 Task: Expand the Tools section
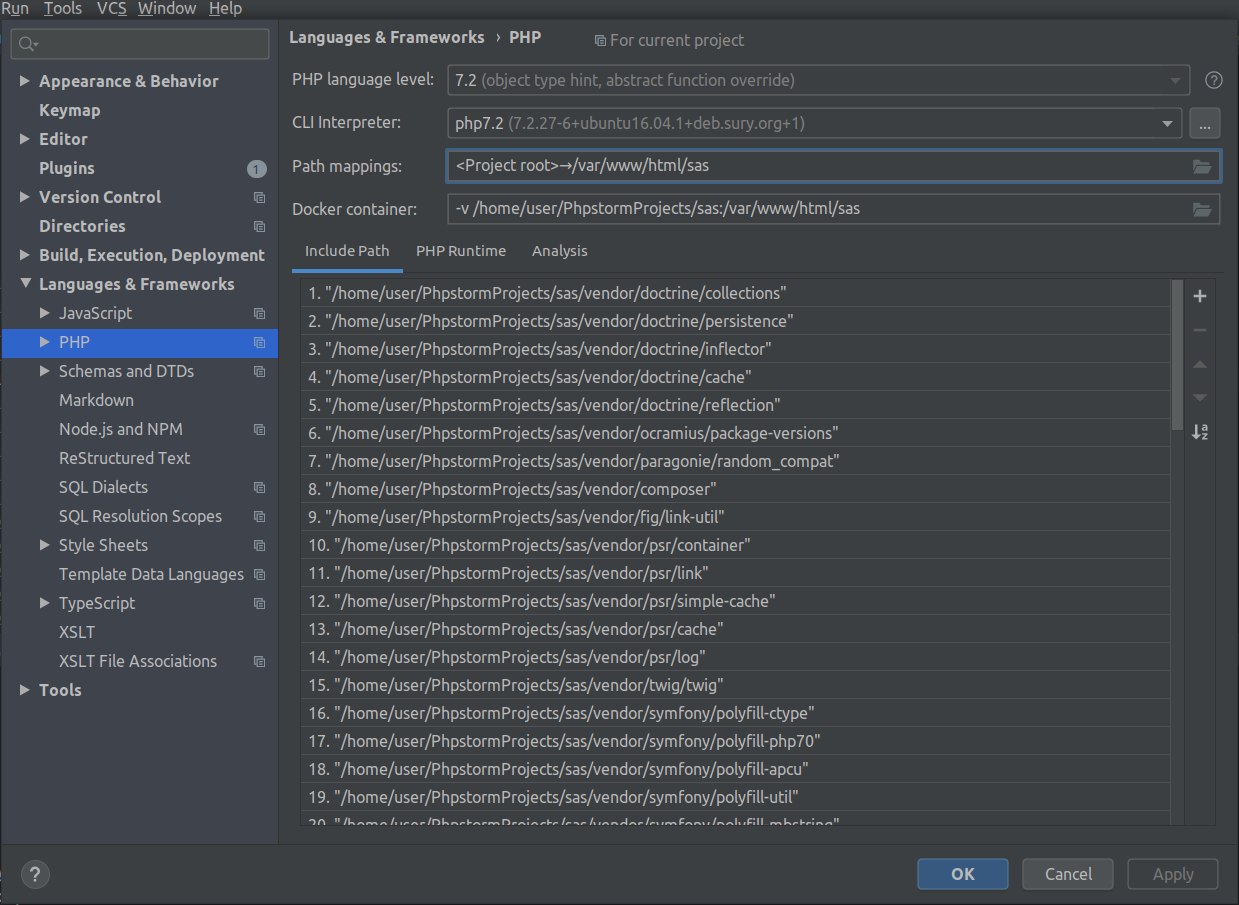coord(25,690)
